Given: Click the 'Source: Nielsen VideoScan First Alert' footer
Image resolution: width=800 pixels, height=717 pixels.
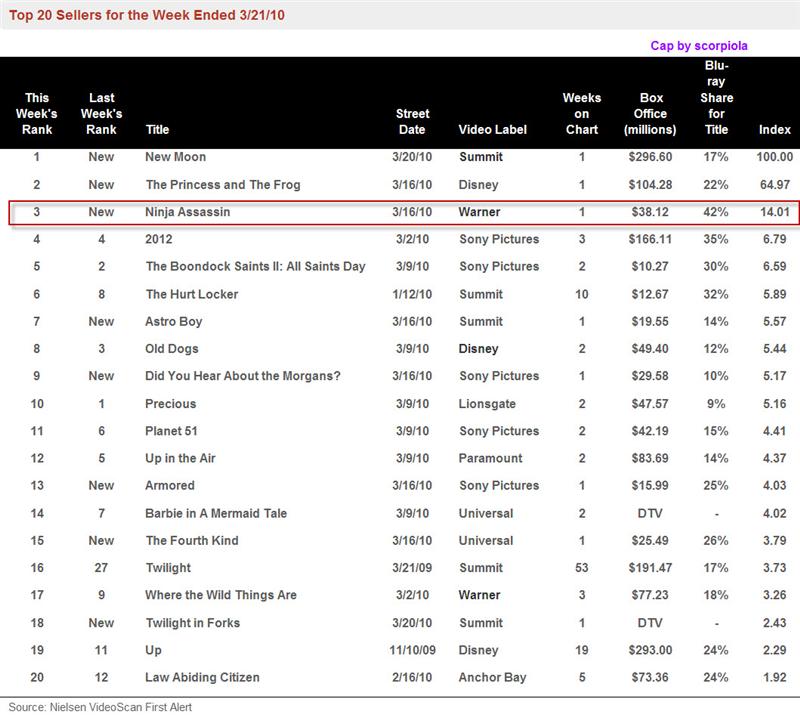Looking at the screenshot, I should coord(100,707).
